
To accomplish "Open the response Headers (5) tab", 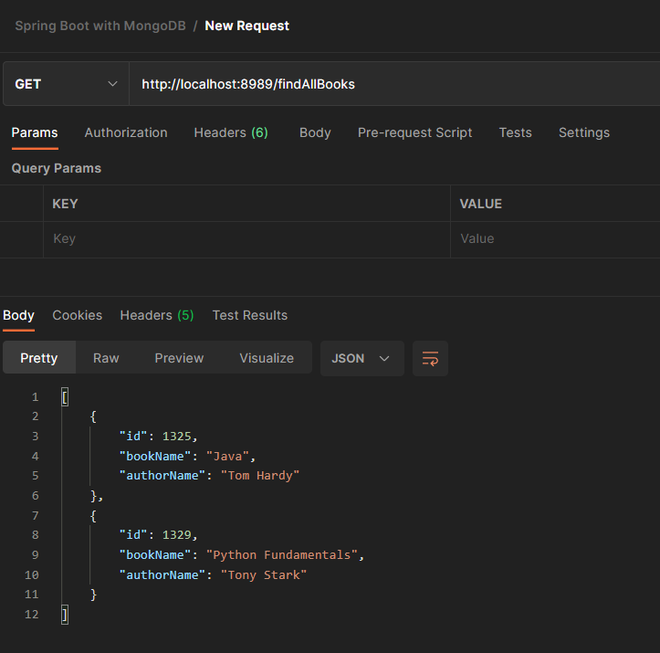I will click(157, 315).
